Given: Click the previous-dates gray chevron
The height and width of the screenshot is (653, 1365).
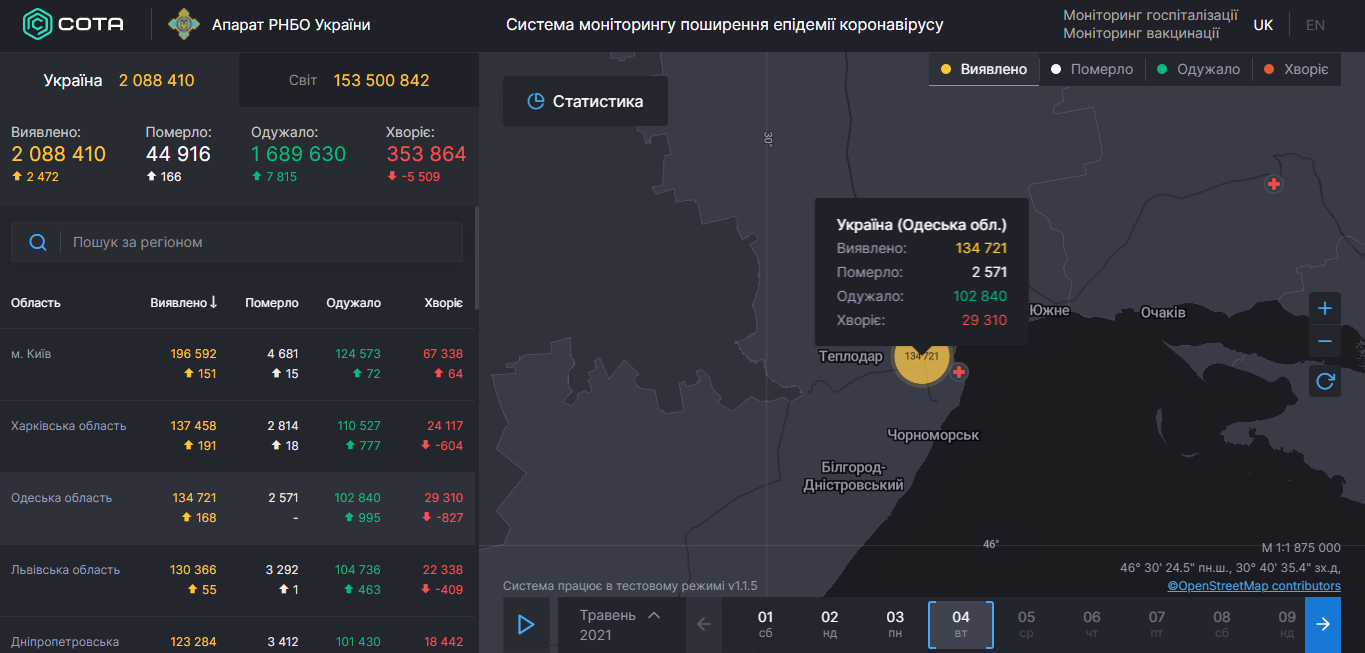Looking at the screenshot, I should pos(704,624).
